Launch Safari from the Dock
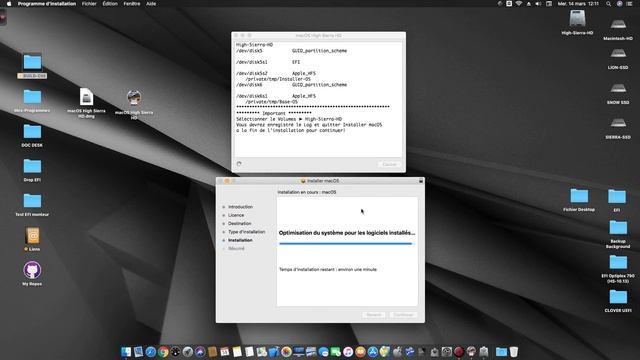The image size is (640, 360). point(151,351)
